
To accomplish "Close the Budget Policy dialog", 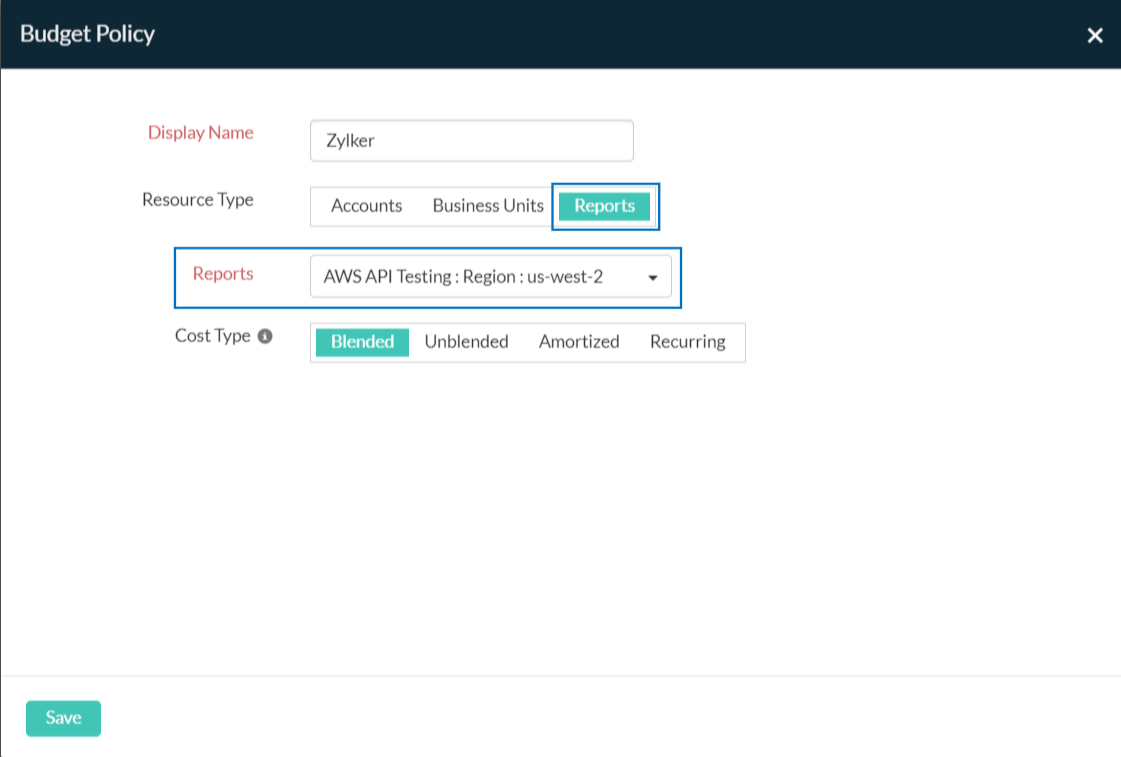I will pyautogui.click(x=1095, y=35).
